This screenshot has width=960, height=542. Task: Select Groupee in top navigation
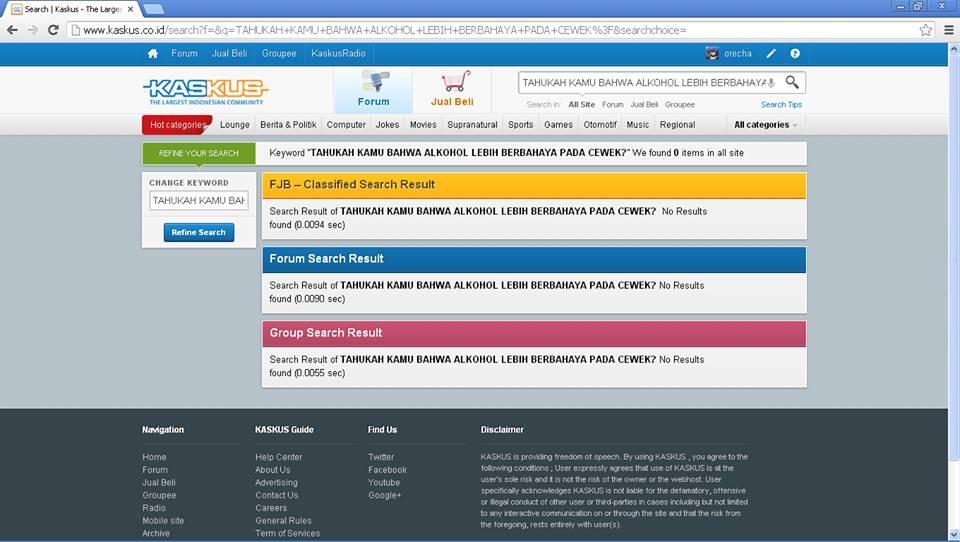click(279, 53)
